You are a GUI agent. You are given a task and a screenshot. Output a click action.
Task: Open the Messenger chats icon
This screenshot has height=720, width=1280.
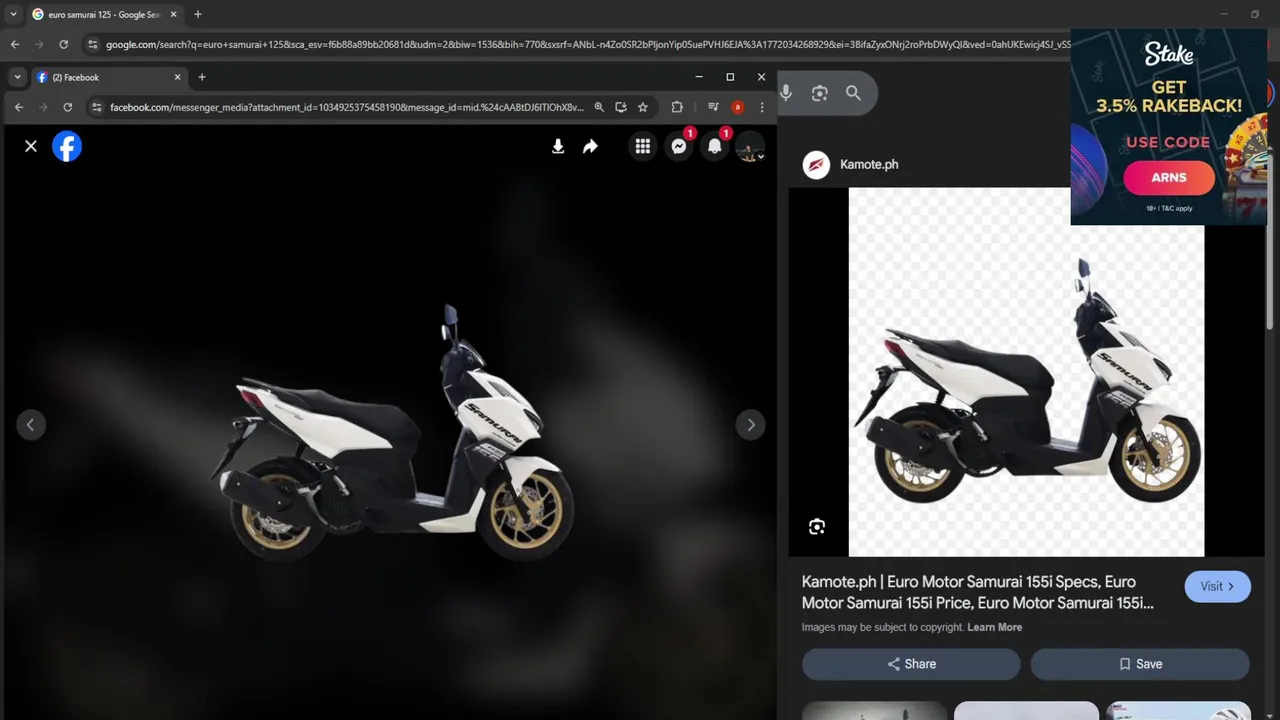(679, 147)
